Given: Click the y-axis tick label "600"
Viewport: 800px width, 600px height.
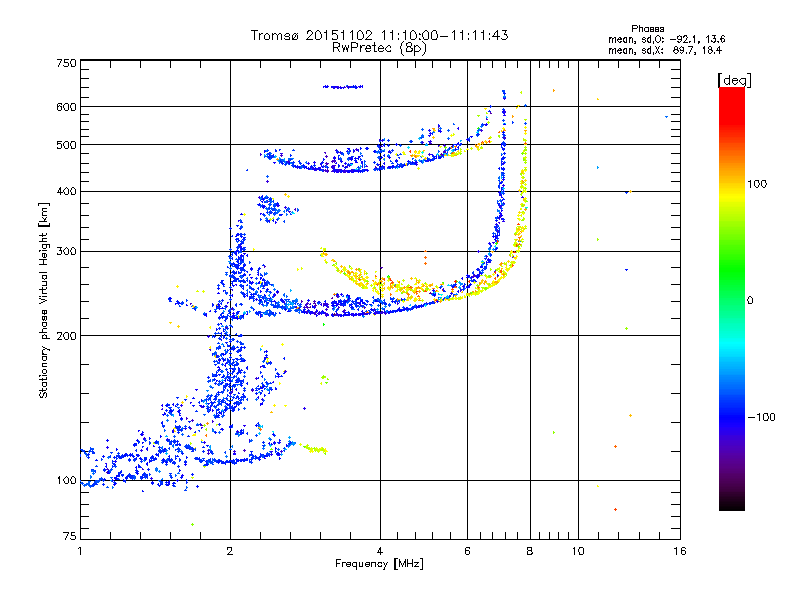Looking at the screenshot, I should point(66,107).
